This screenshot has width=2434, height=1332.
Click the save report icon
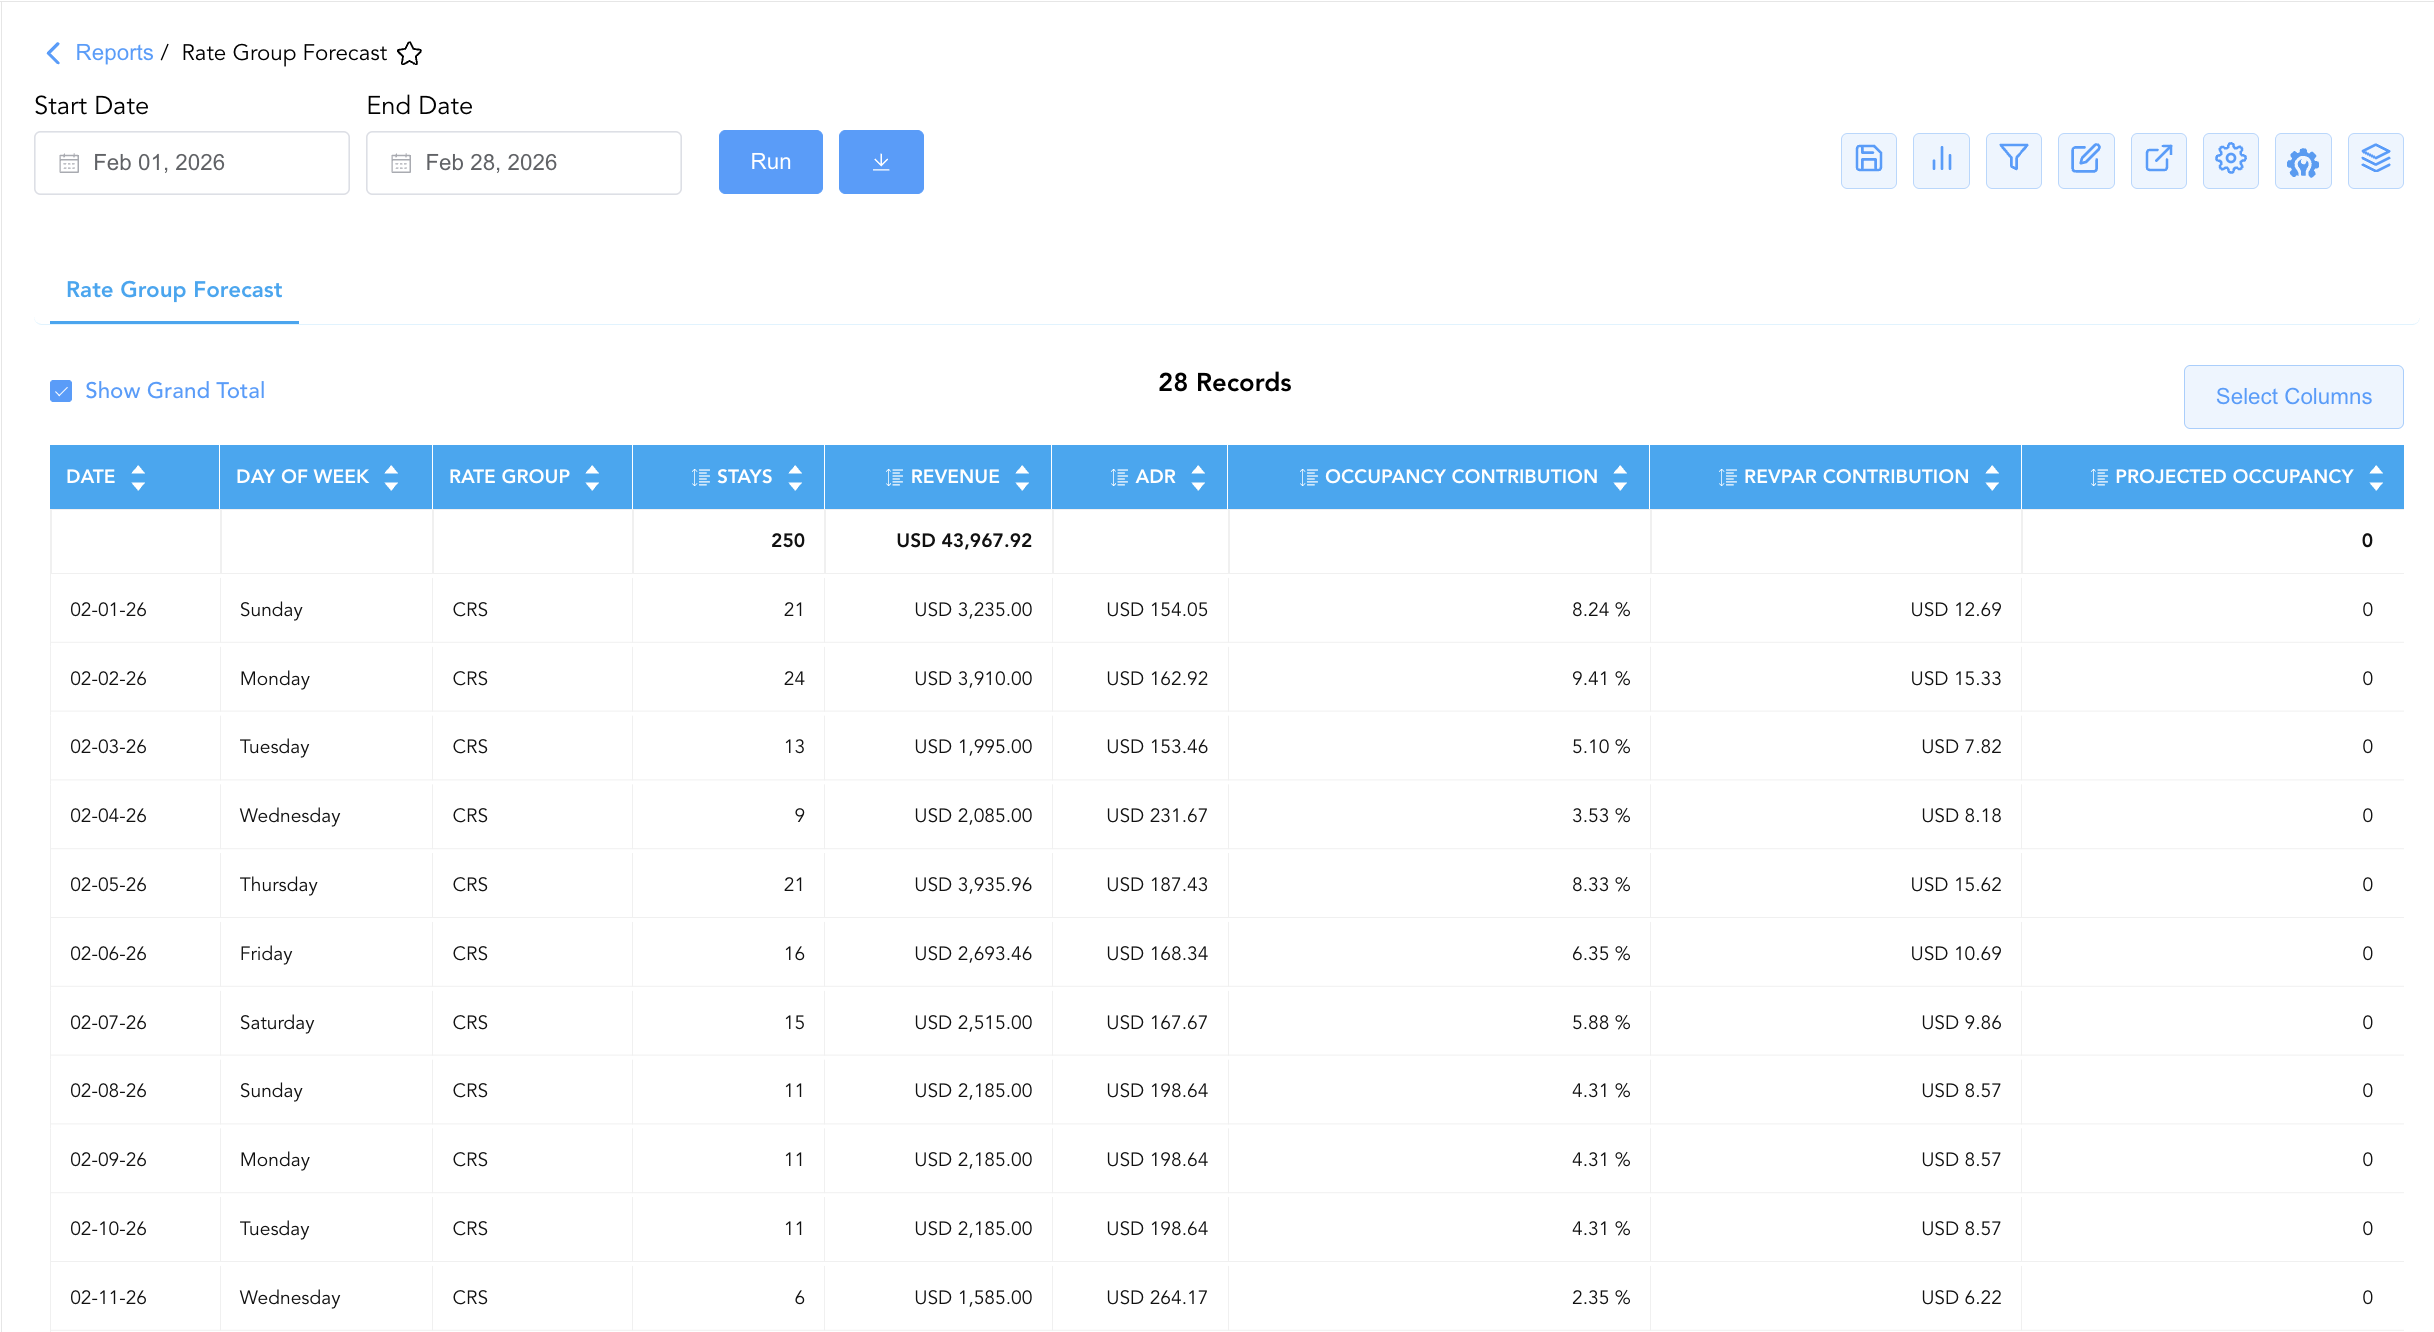[1868, 160]
